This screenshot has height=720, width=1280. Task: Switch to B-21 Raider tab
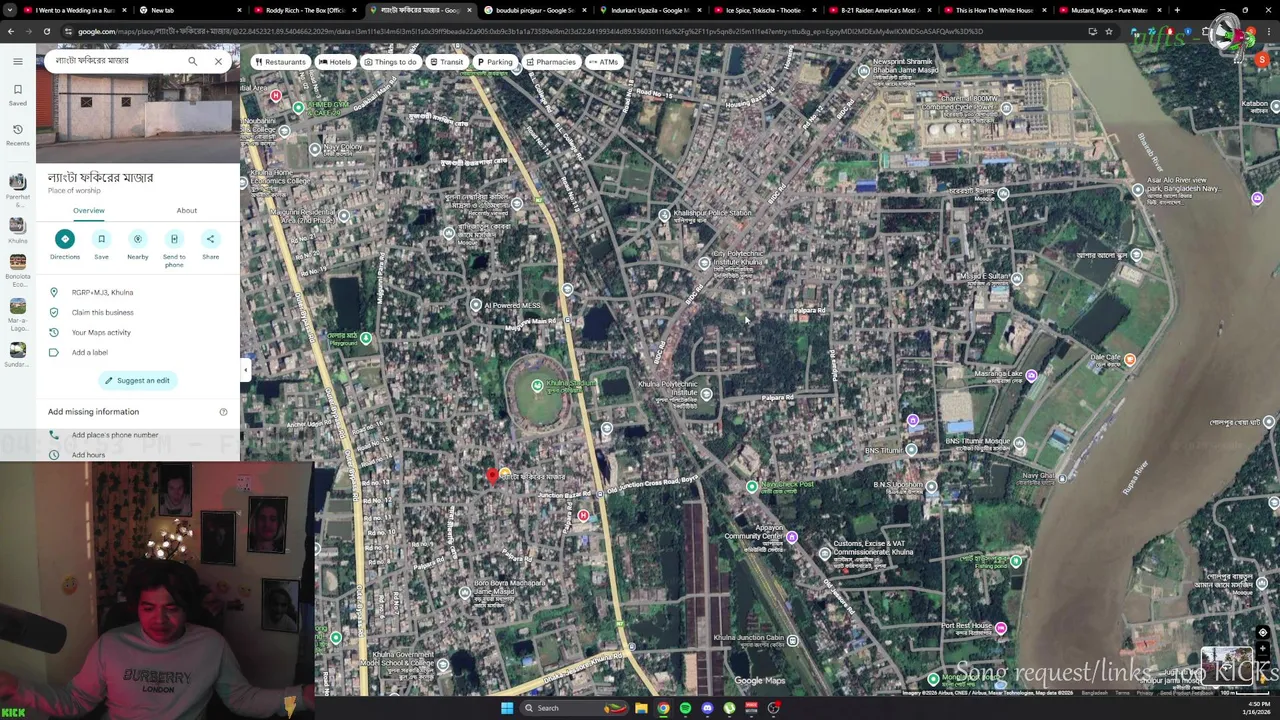click(880, 10)
